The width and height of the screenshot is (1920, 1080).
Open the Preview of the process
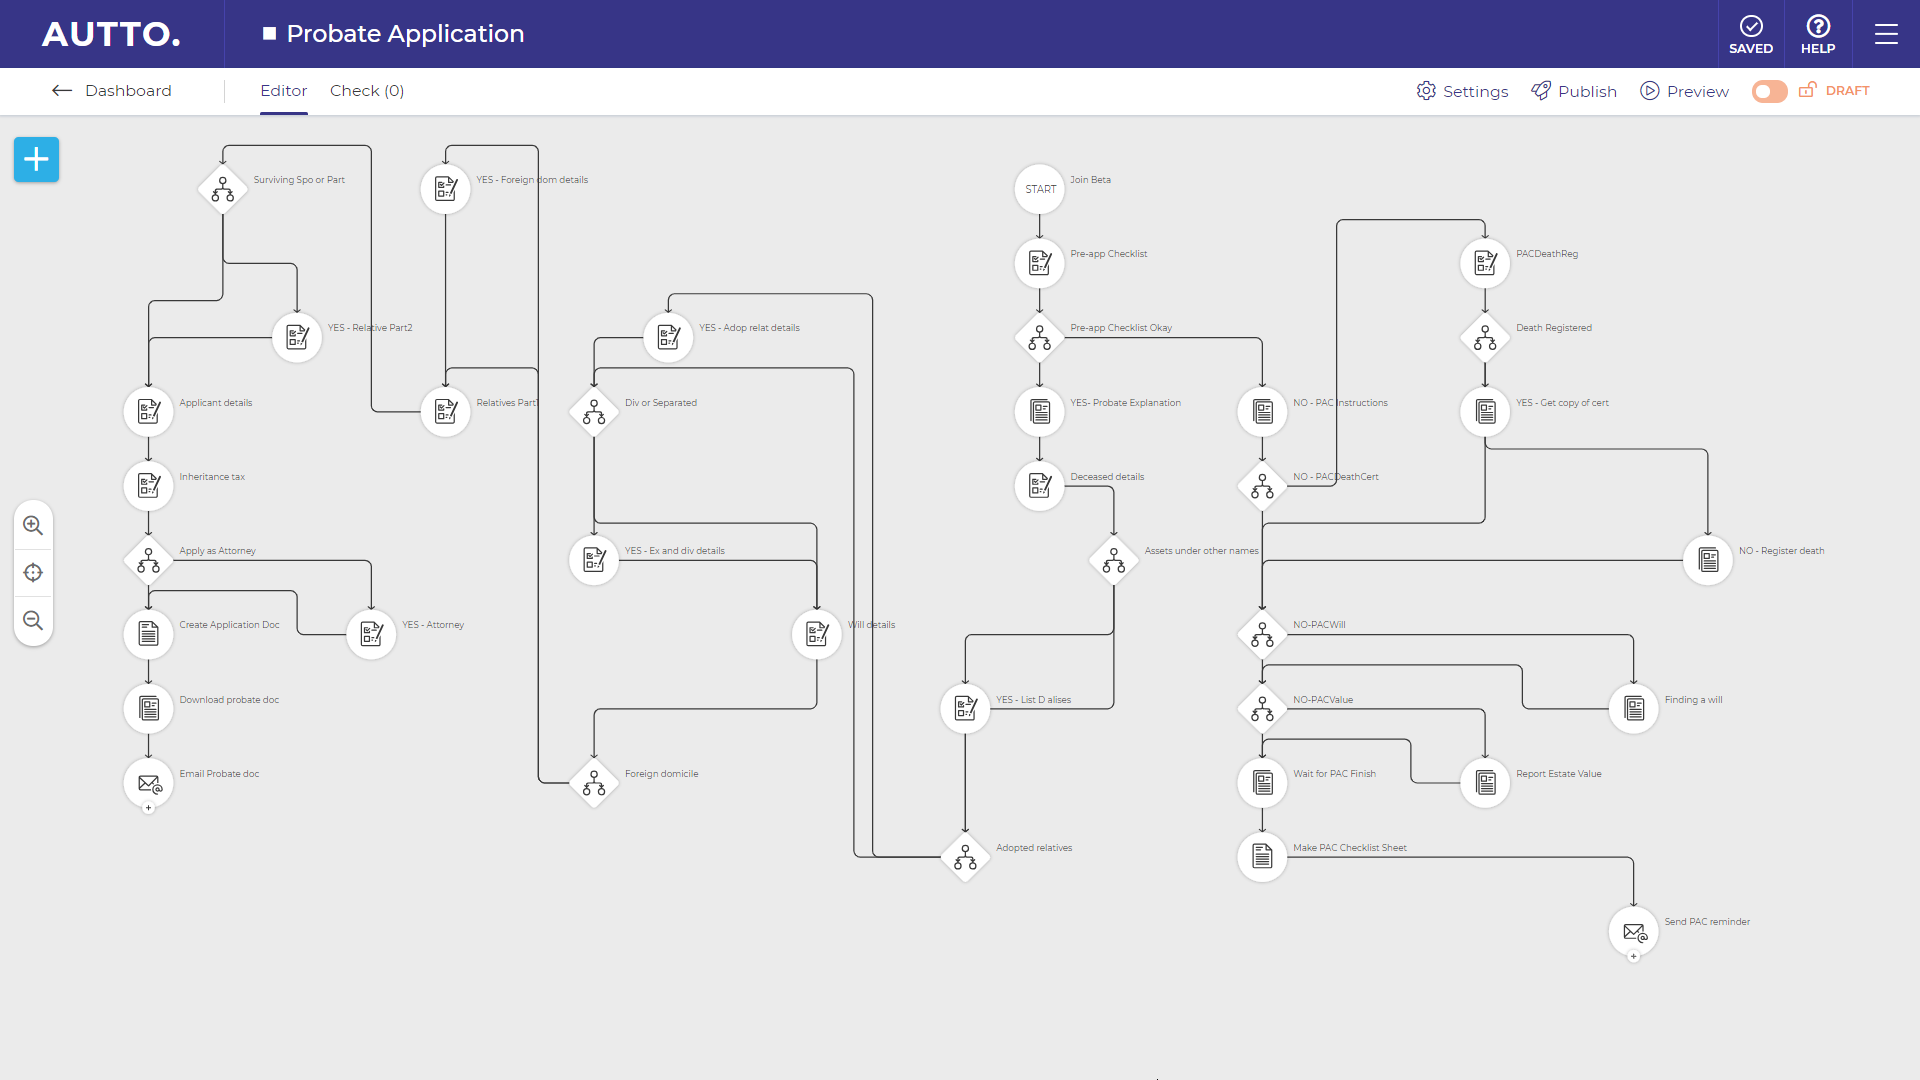(1685, 91)
